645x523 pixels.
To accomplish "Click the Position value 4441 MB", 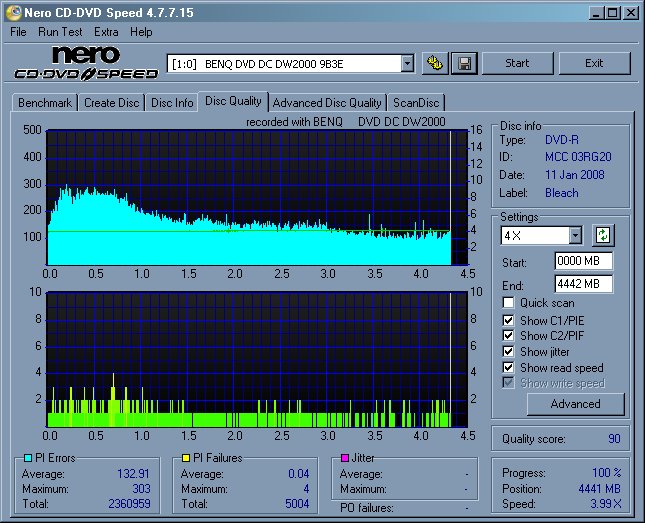I will pyautogui.click(x=599, y=489).
